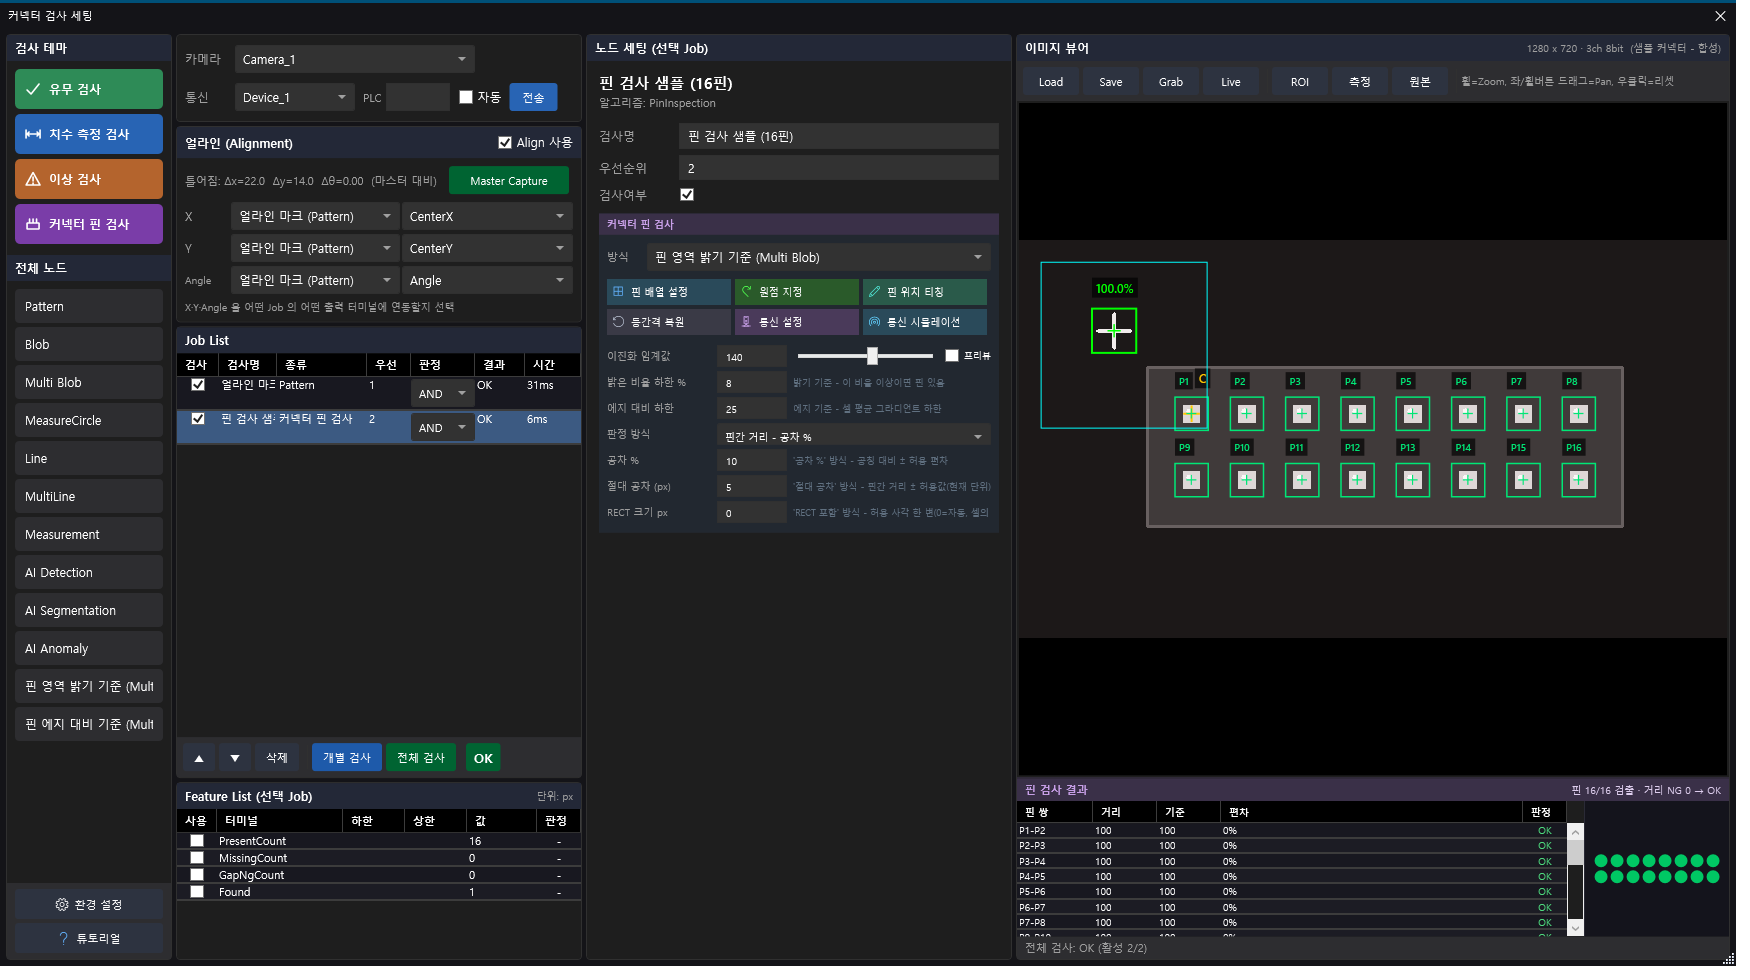Click the 전체 검사 button

421,759
